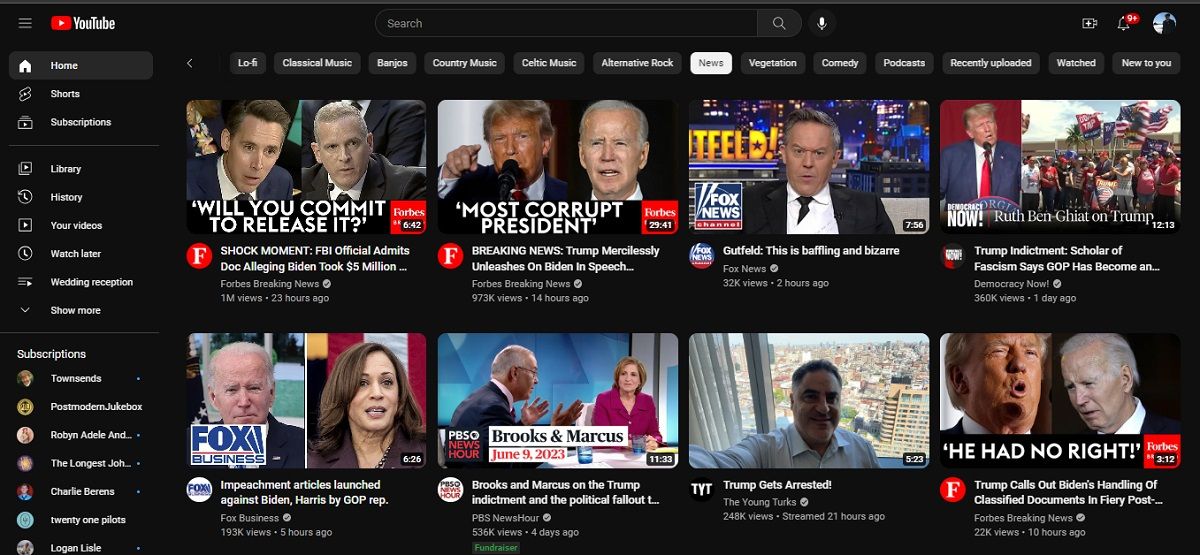Open 'Brooks and Marcus on the Trump' title

(x=566, y=492)
